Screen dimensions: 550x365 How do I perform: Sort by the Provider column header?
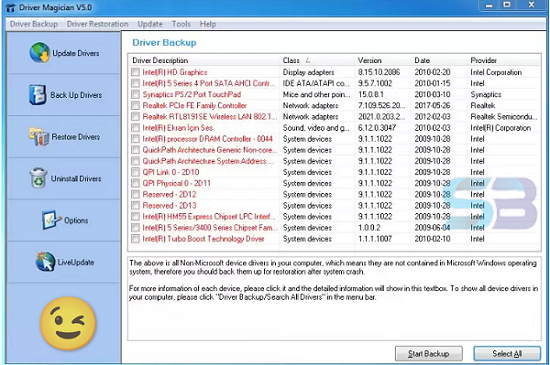click(504, 60)
